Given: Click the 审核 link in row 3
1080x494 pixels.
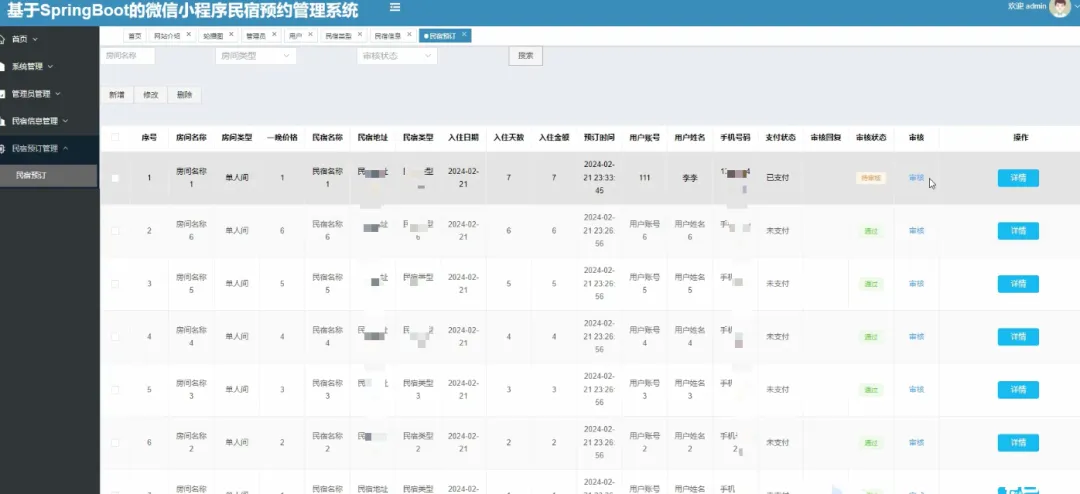Looking at the screenshot, I should tap(916, 284).
